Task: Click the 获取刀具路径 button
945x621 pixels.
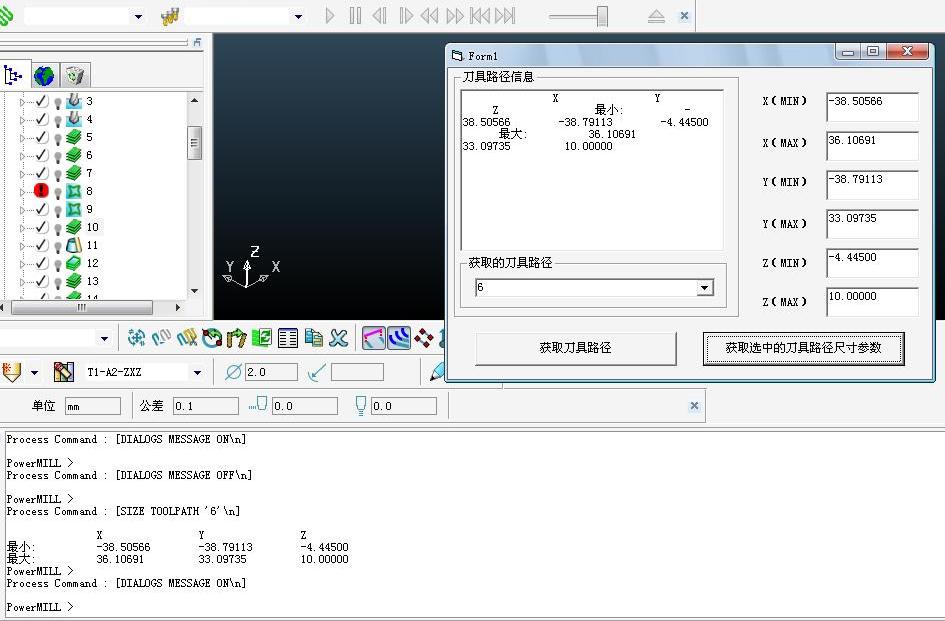Action: [x=576, y=348]
